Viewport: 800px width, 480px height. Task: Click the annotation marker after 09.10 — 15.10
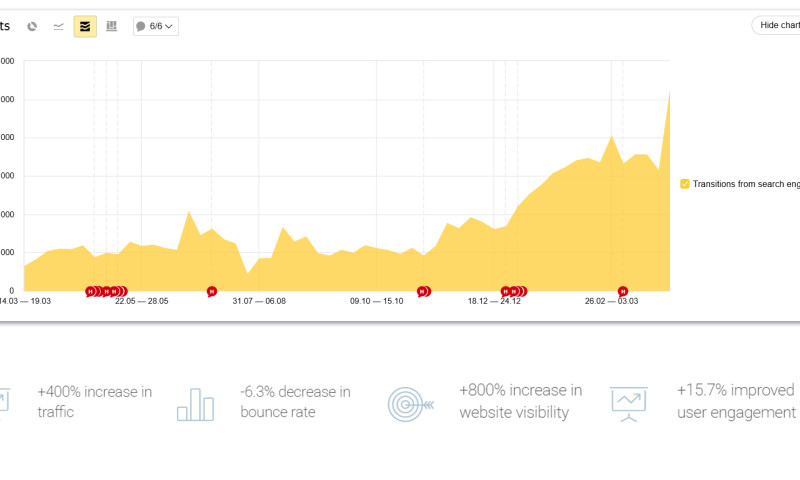[422, 291]
